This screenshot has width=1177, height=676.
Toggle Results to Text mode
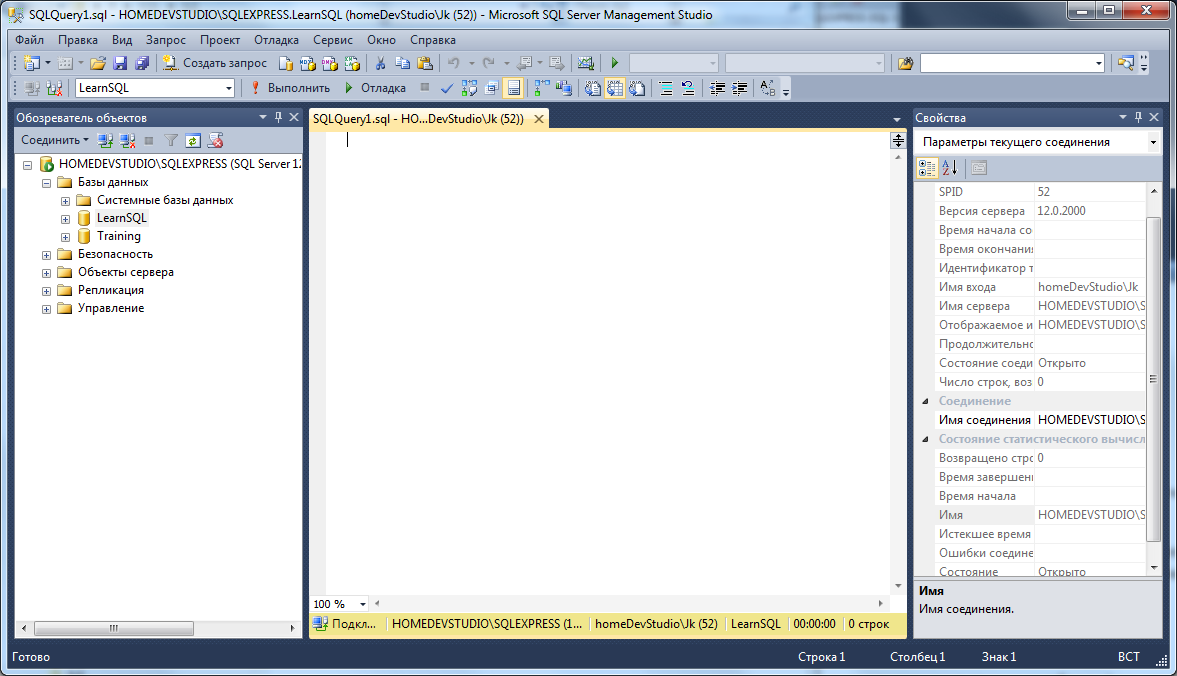(x=592, y=89)
